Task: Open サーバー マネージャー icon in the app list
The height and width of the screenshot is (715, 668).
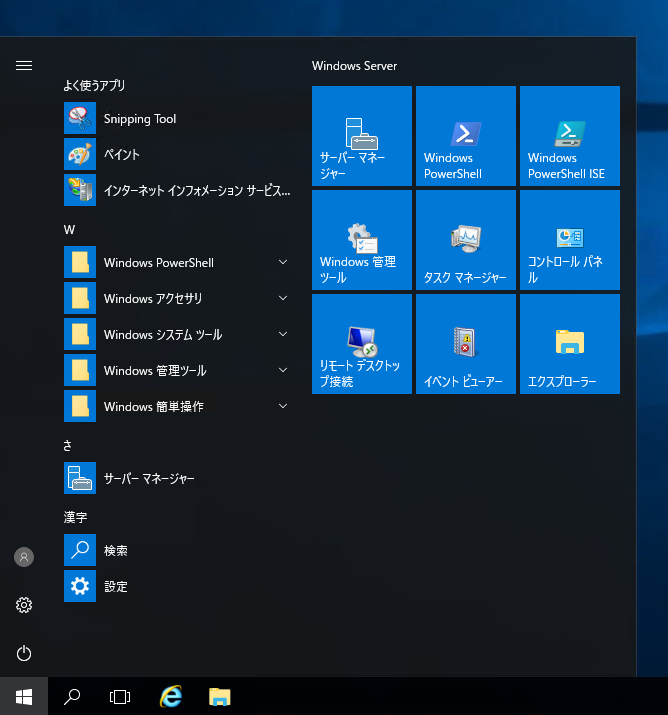Action: [80, 478]
